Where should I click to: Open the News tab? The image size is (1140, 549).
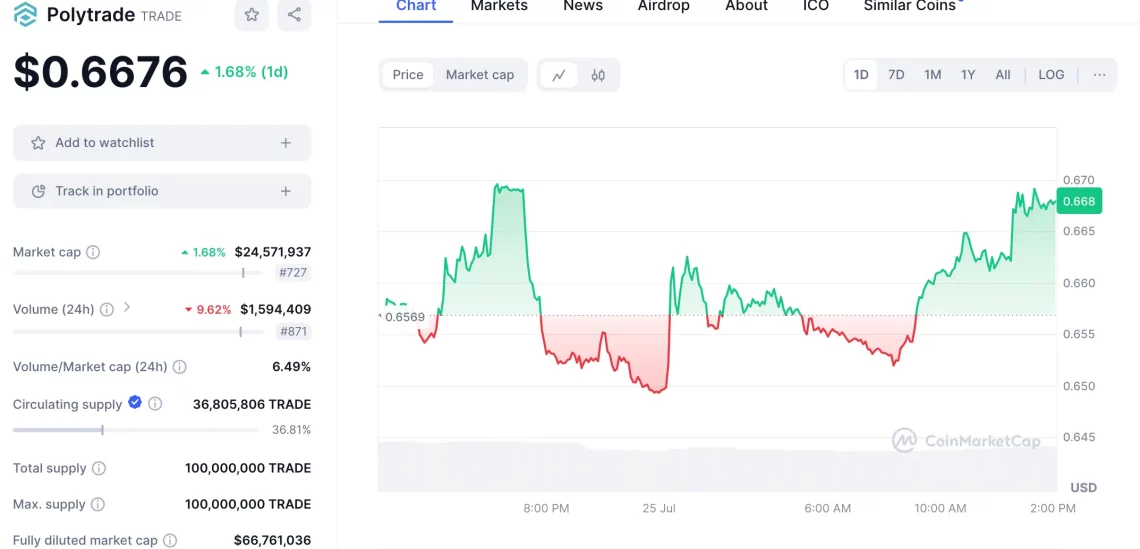(x=583, y=7)
